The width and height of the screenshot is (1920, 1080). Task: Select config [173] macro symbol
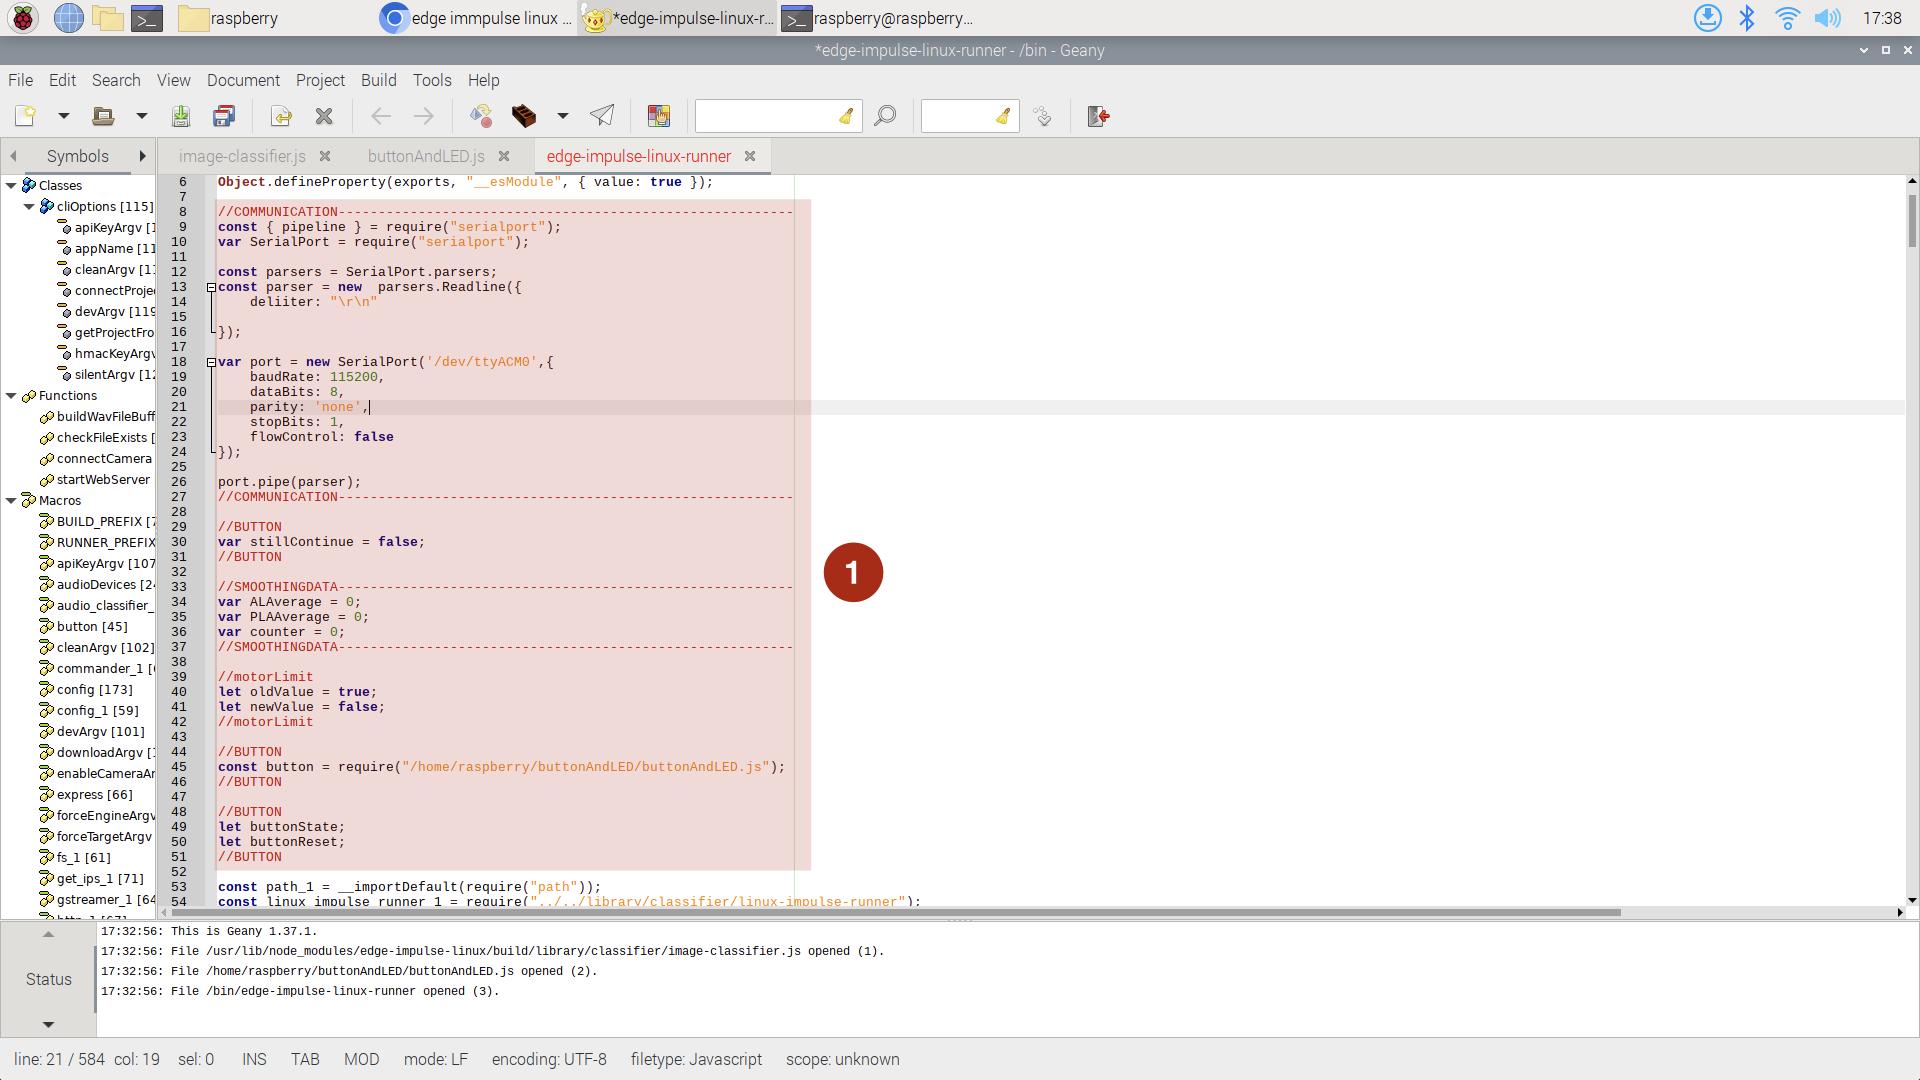pos(94,689)
